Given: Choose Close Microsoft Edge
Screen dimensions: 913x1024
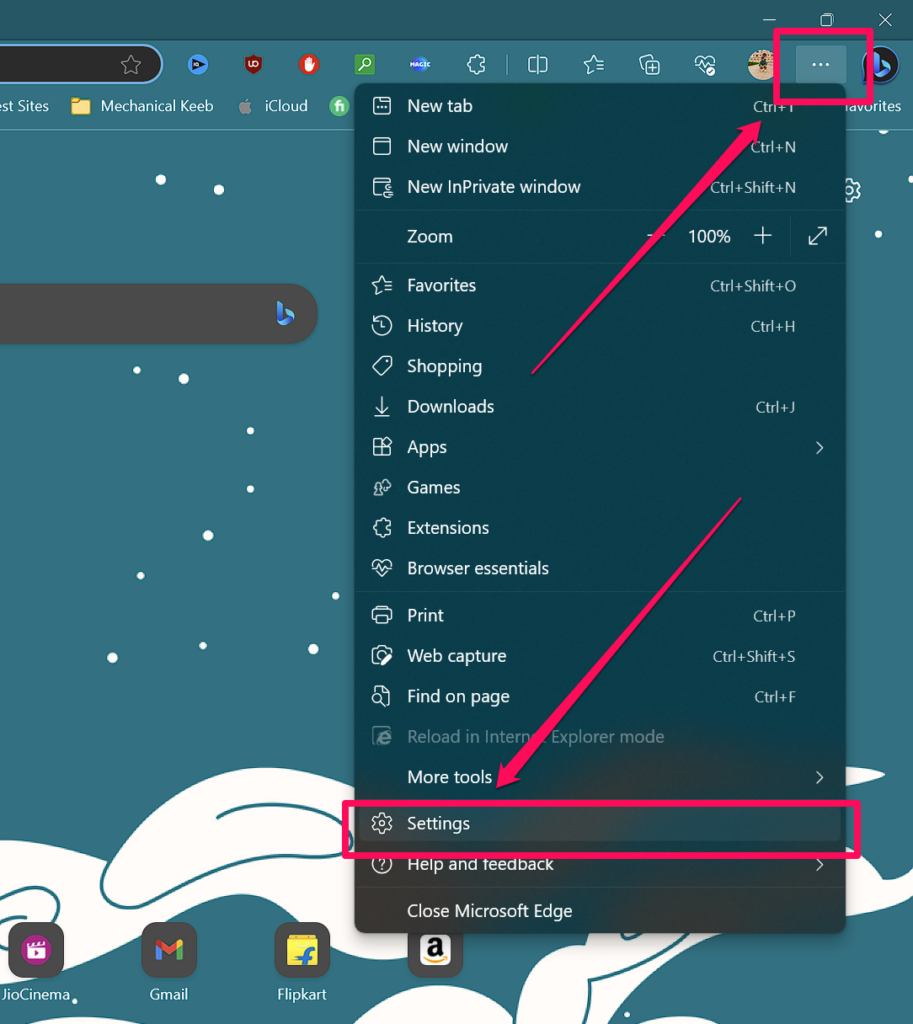Looking at the screenshot, I should point(600,911).
